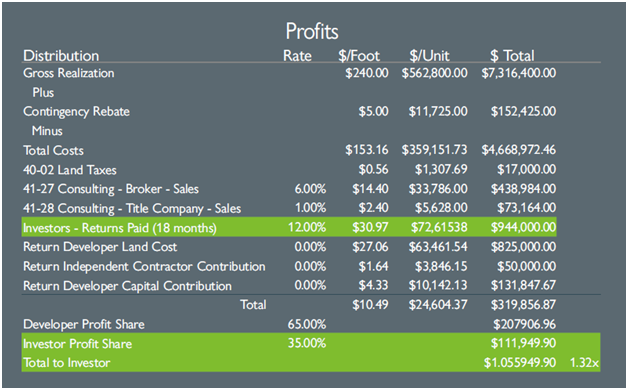Click Return Developer Land Cost label
The image size is (628, 390).
pos(100,247)
